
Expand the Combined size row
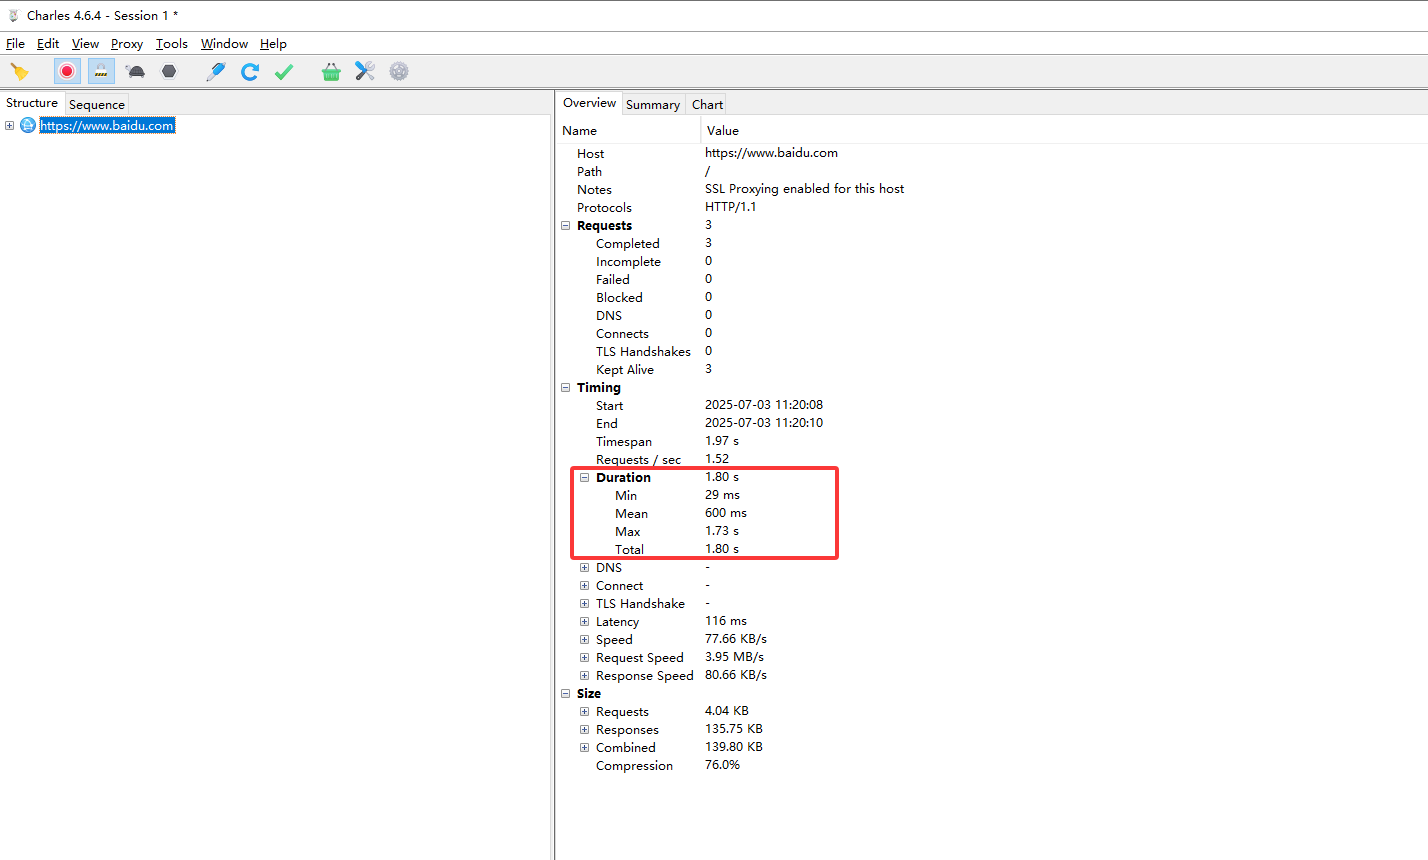click(585, 748)
